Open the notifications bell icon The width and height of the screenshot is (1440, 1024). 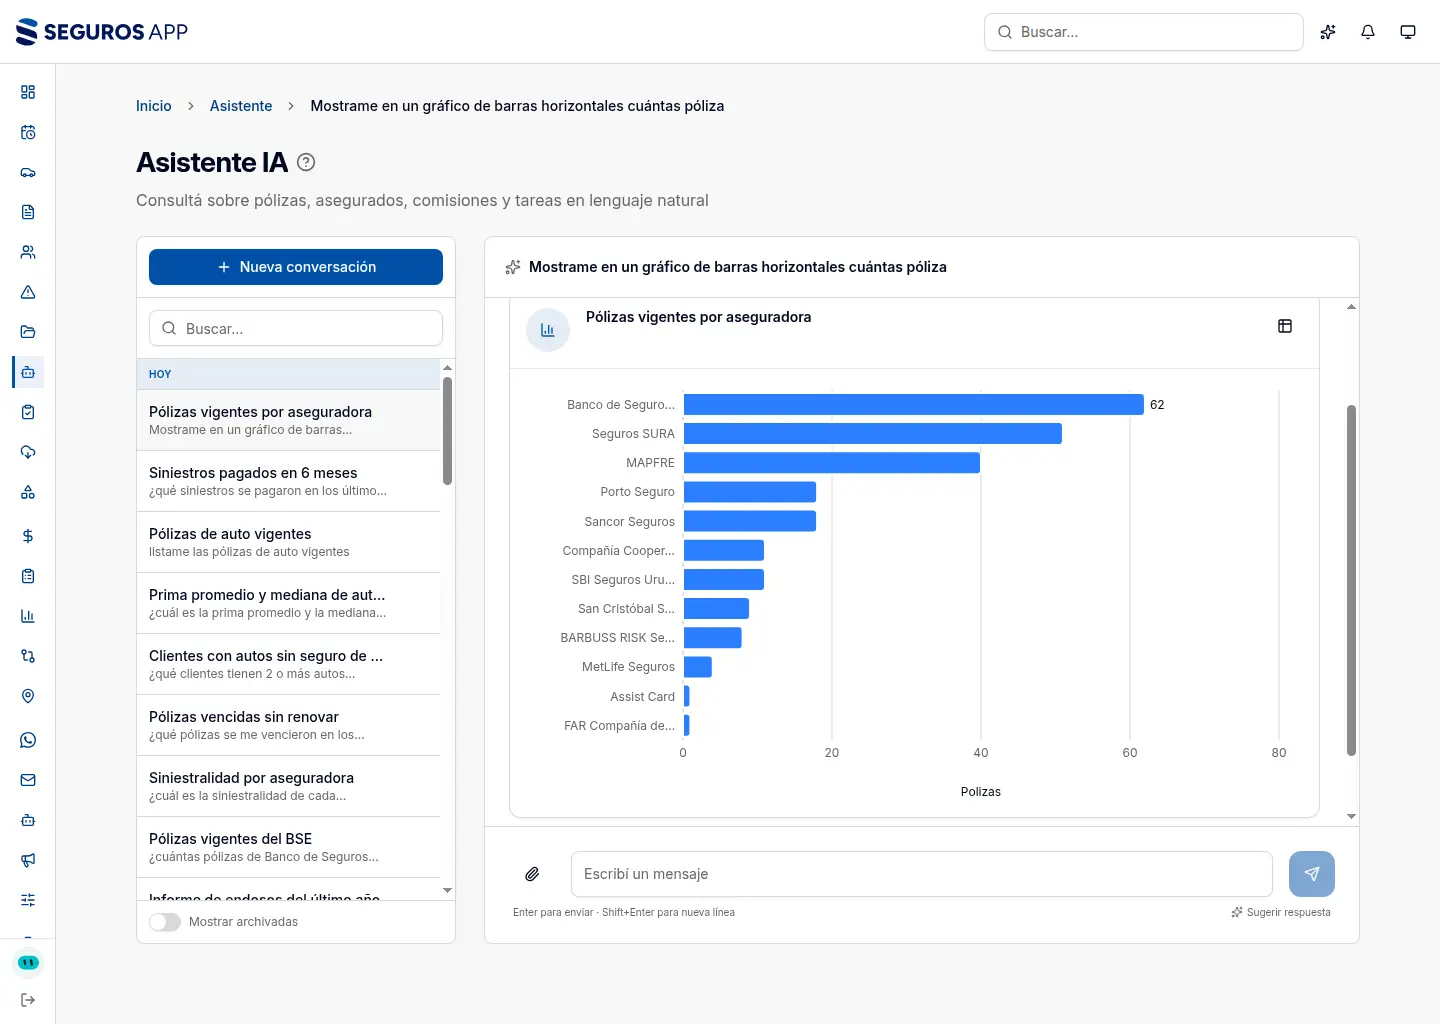pyautogui.click(x=1368, y=32)
